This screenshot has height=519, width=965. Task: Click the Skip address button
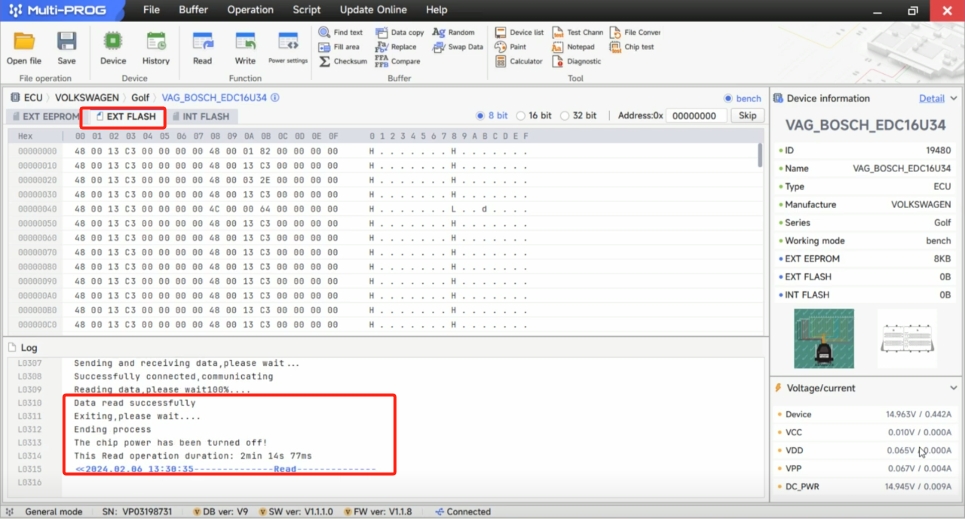click(x=747, y=116)
